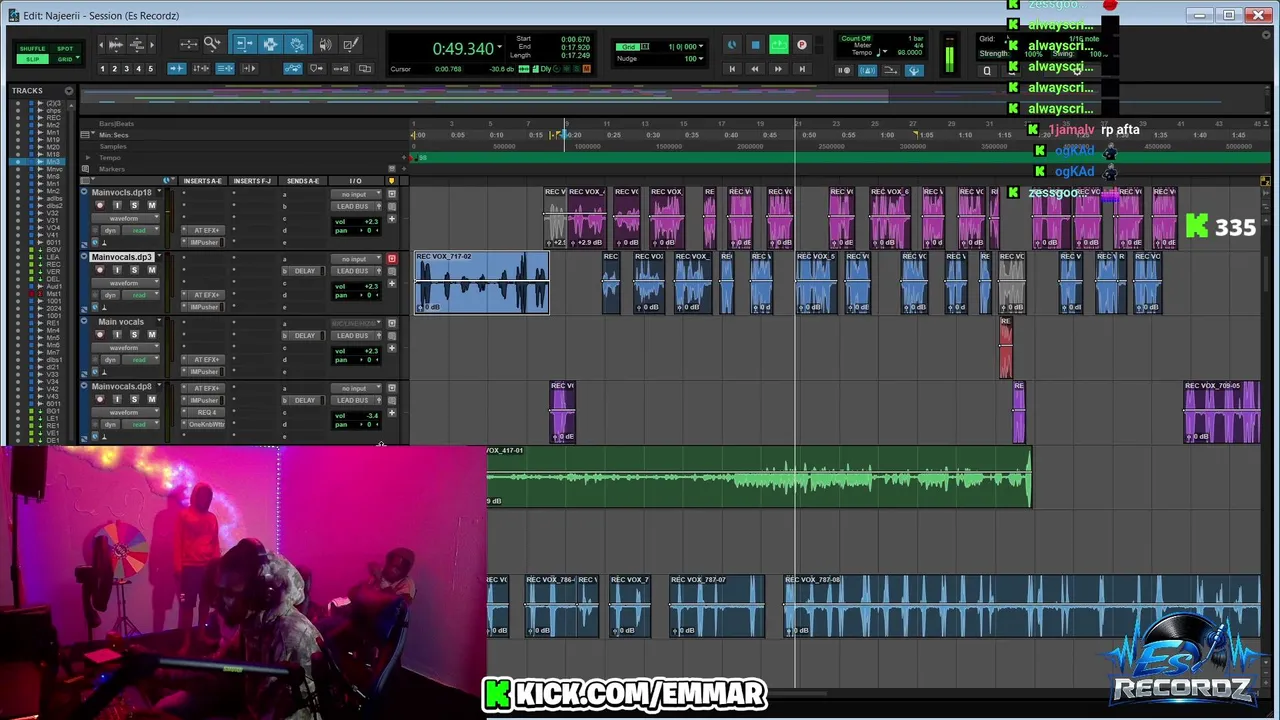Select the I/O column header
Viewport: 1280px width, 720px height.
coord(356,181)
